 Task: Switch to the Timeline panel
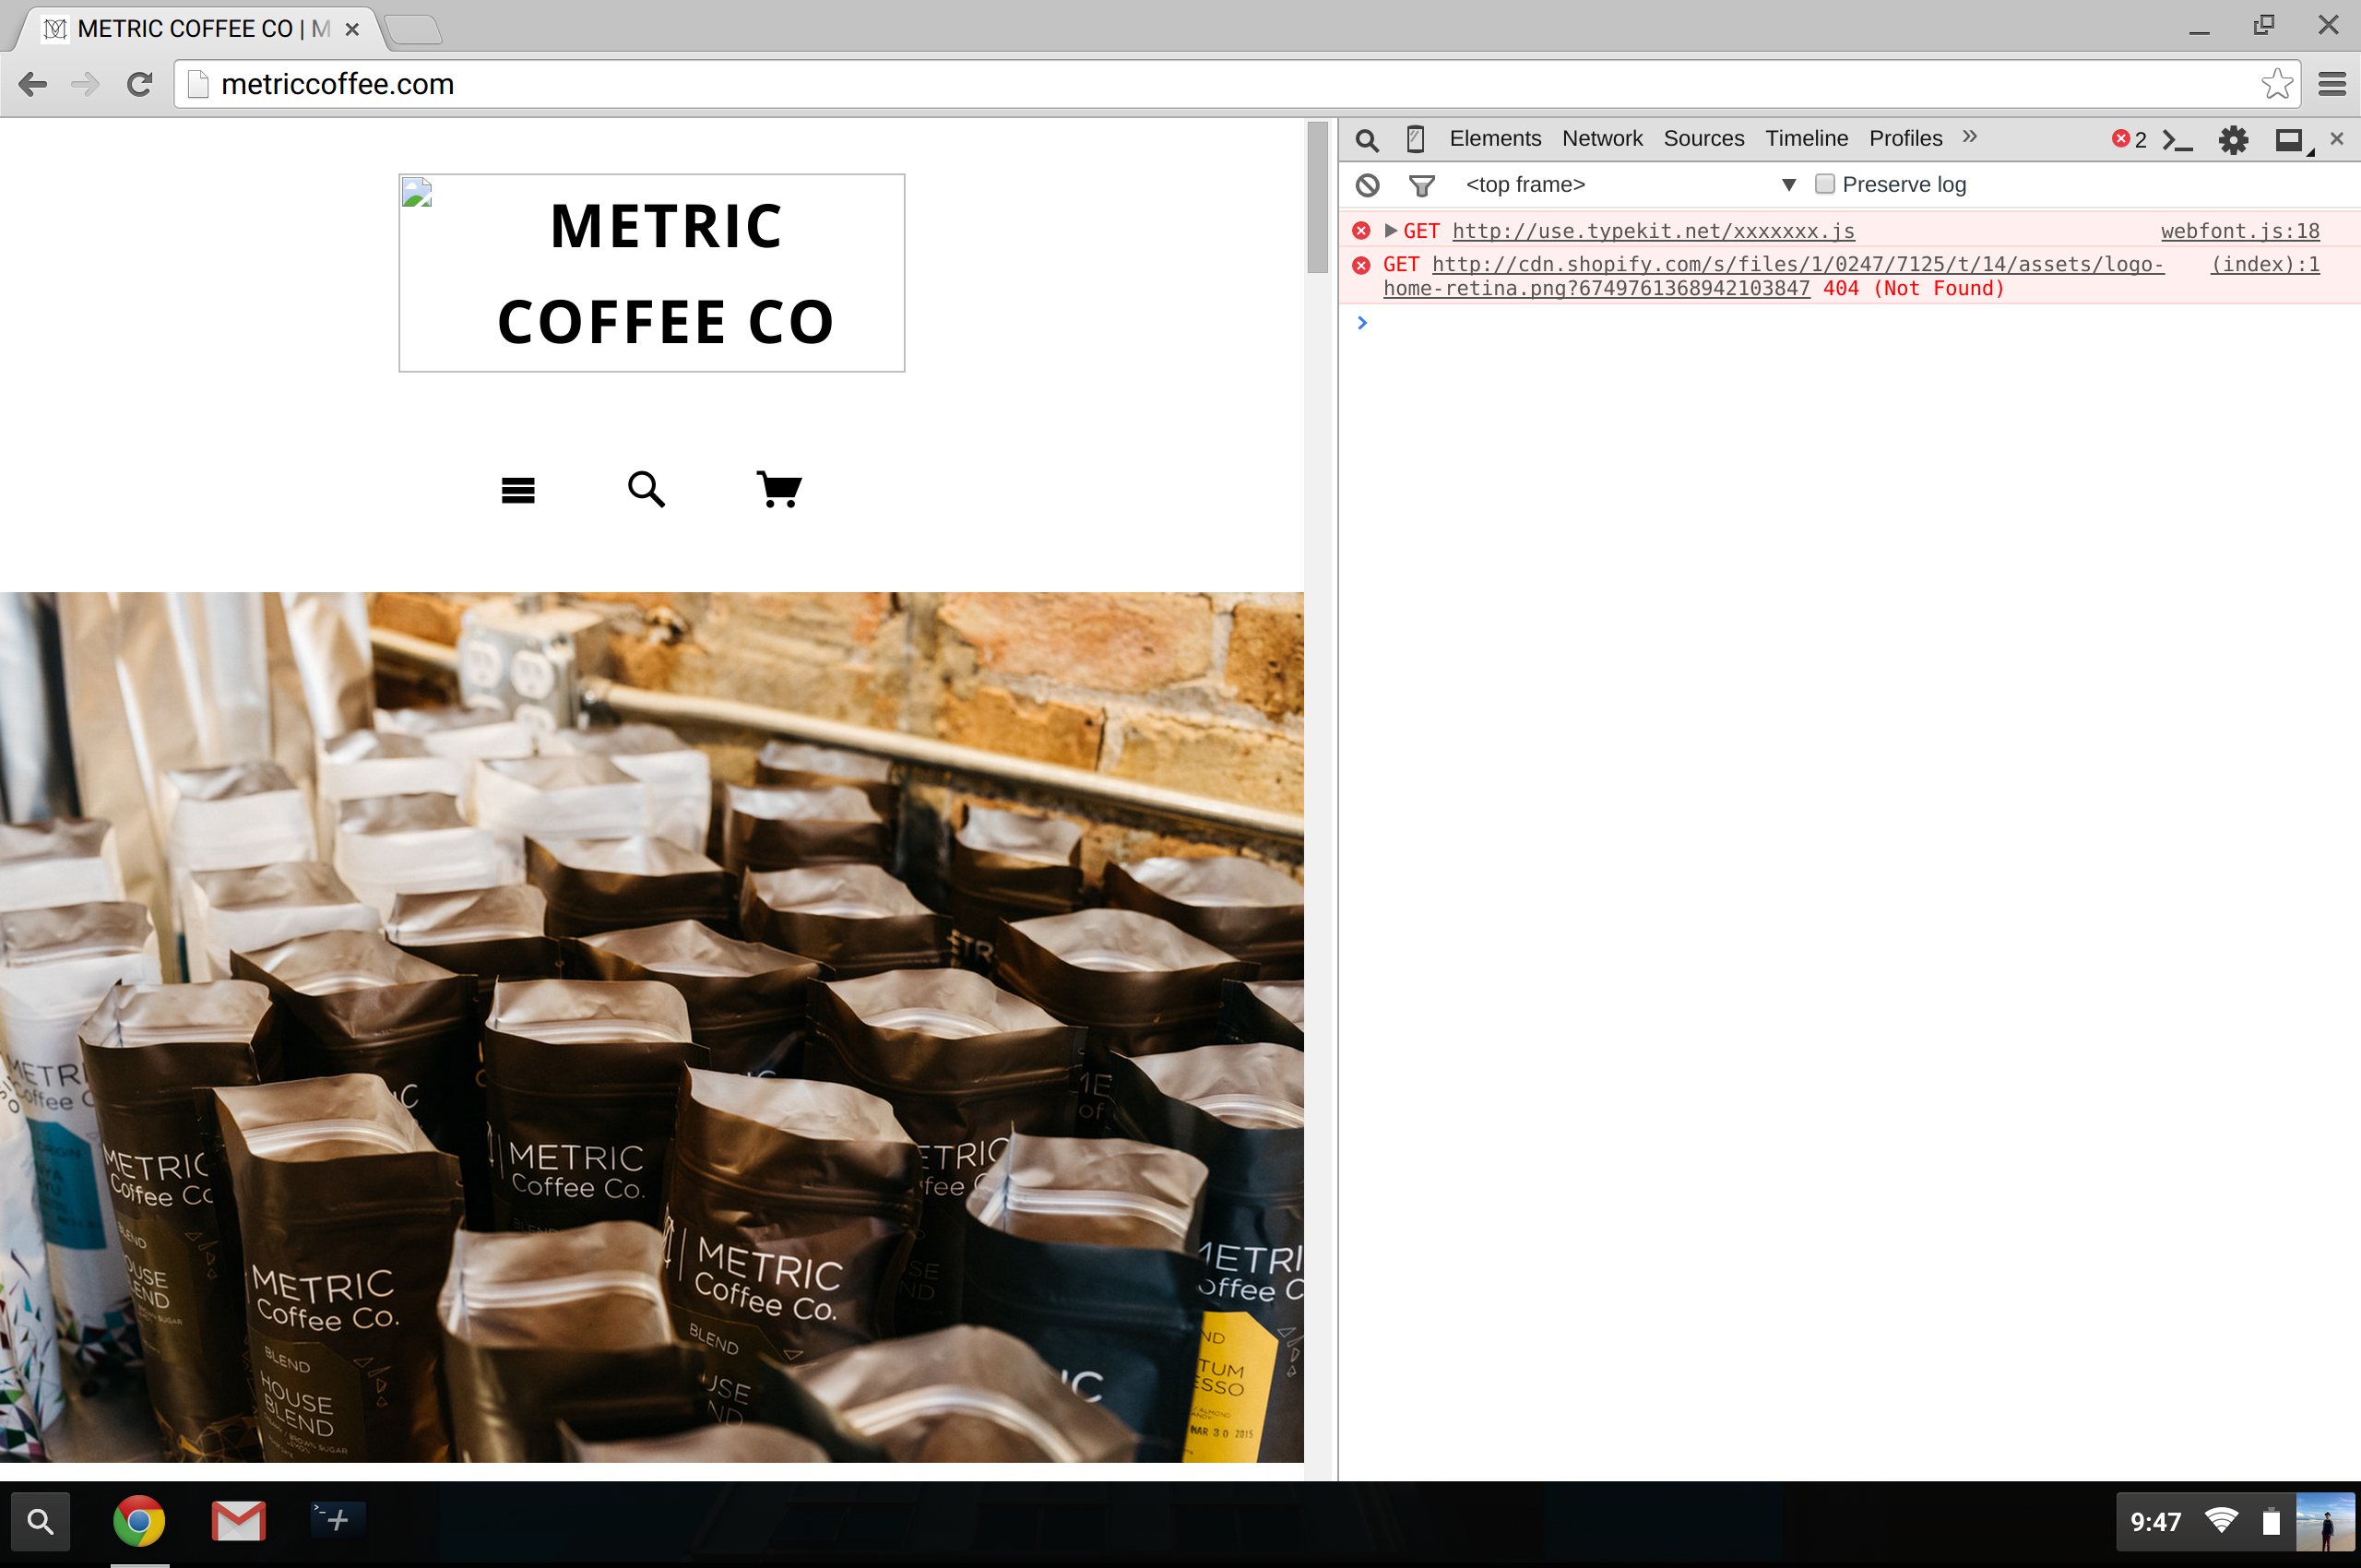(x=1806, y=139)
